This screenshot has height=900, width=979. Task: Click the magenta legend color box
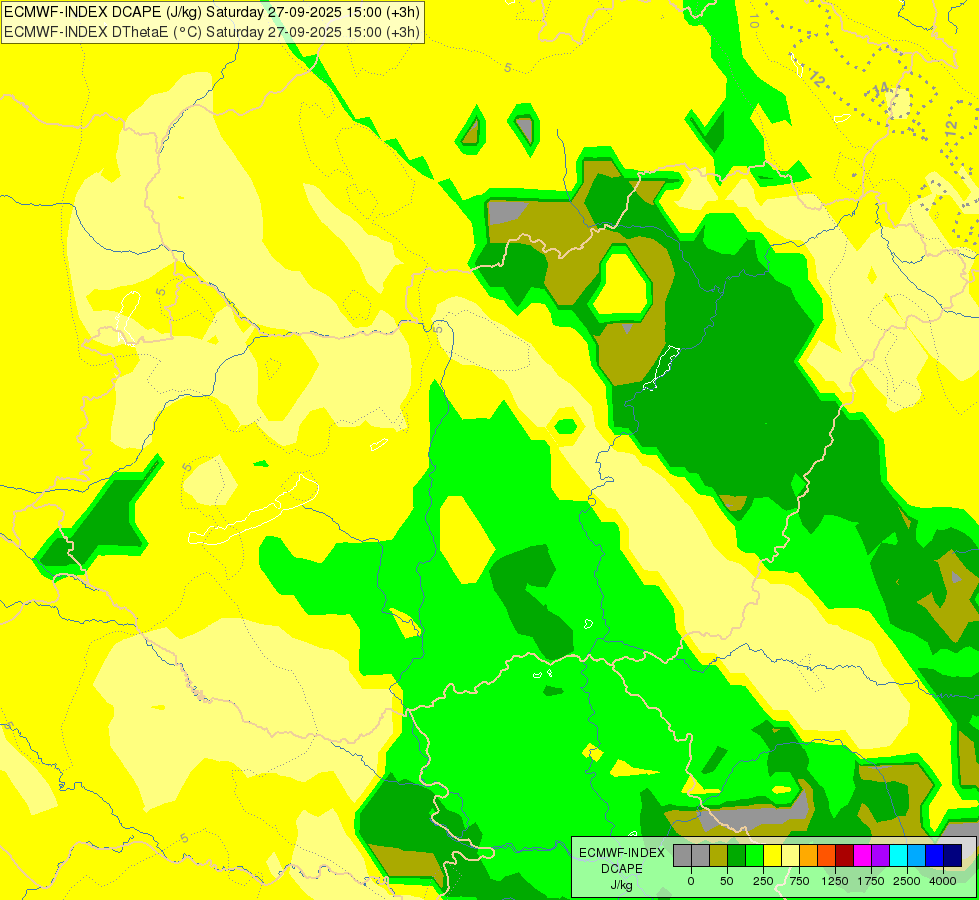[x=862, y=855]
